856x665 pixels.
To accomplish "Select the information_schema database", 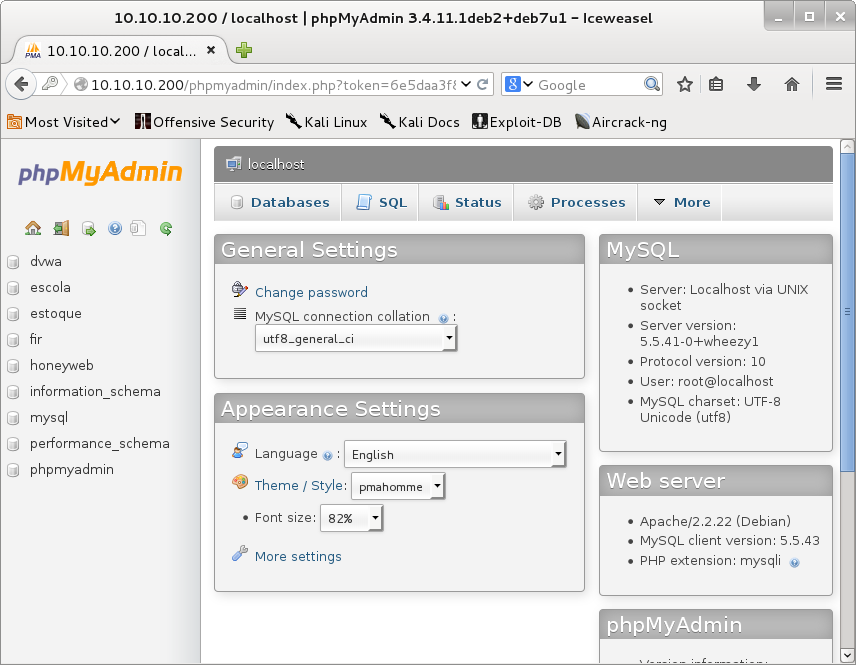I will 95,391.
